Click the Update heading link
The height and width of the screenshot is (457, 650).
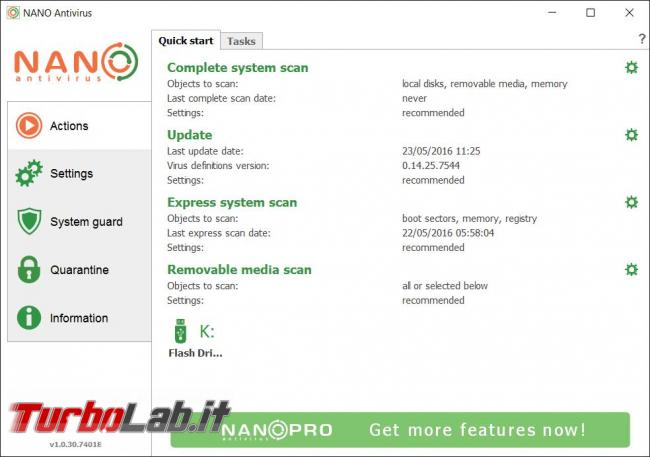click(x=189, y=135)
